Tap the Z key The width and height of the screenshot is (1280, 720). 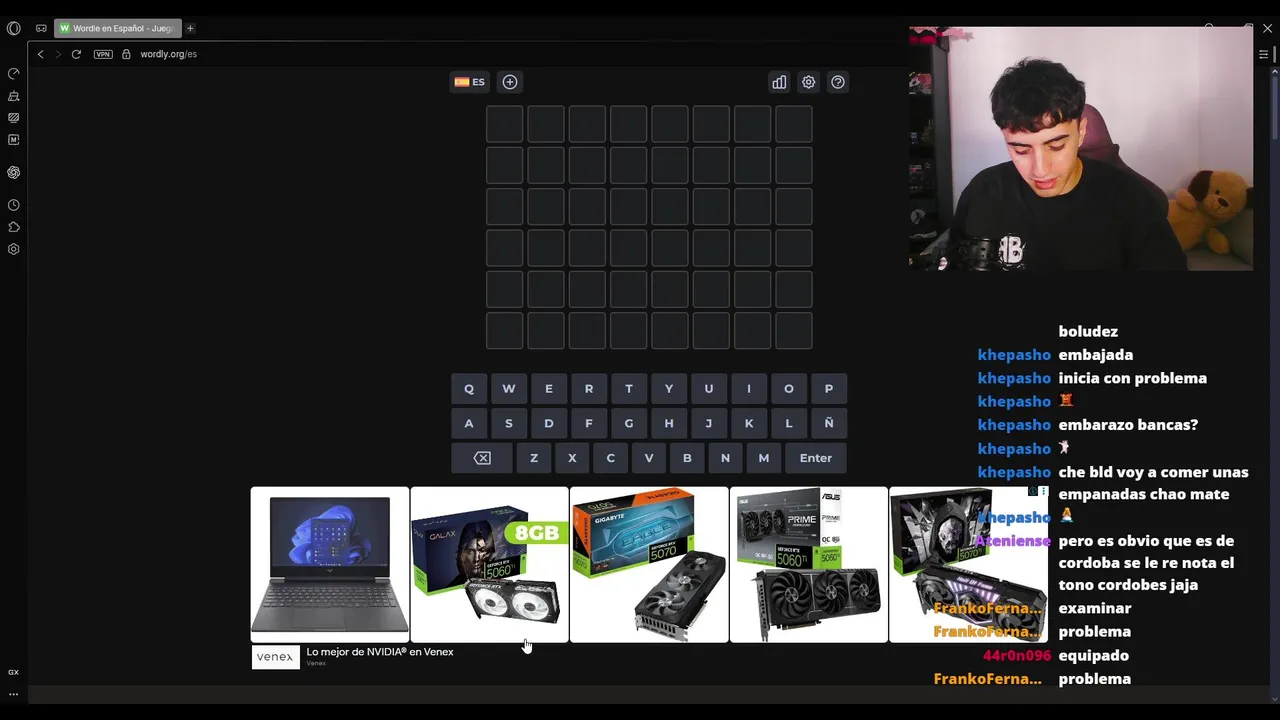(534, 458)
